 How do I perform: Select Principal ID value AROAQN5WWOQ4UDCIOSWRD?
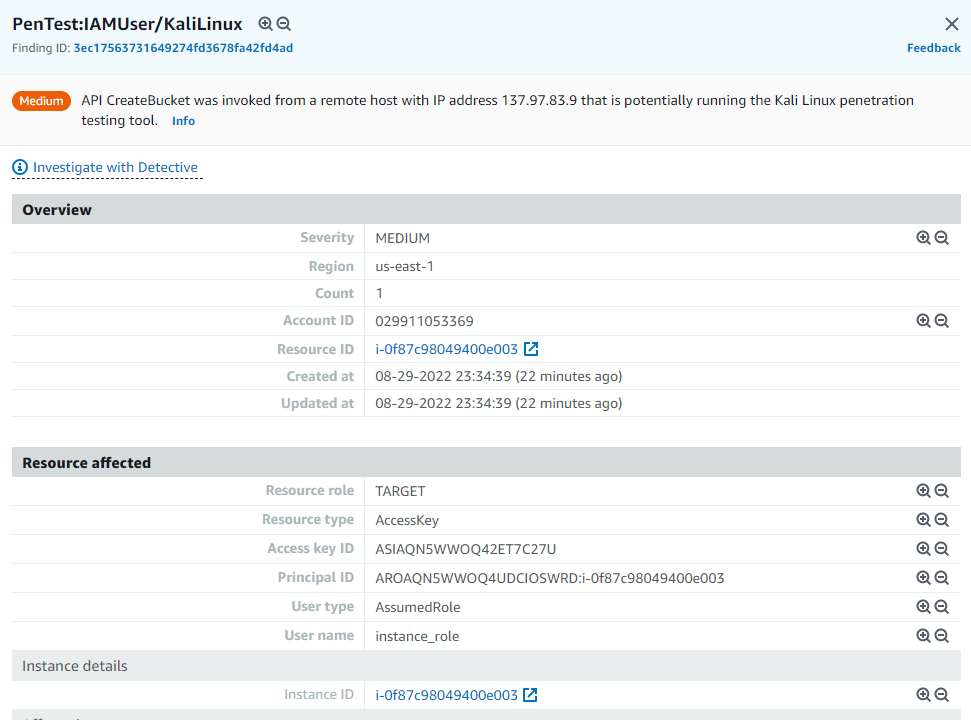coord(476,578)
